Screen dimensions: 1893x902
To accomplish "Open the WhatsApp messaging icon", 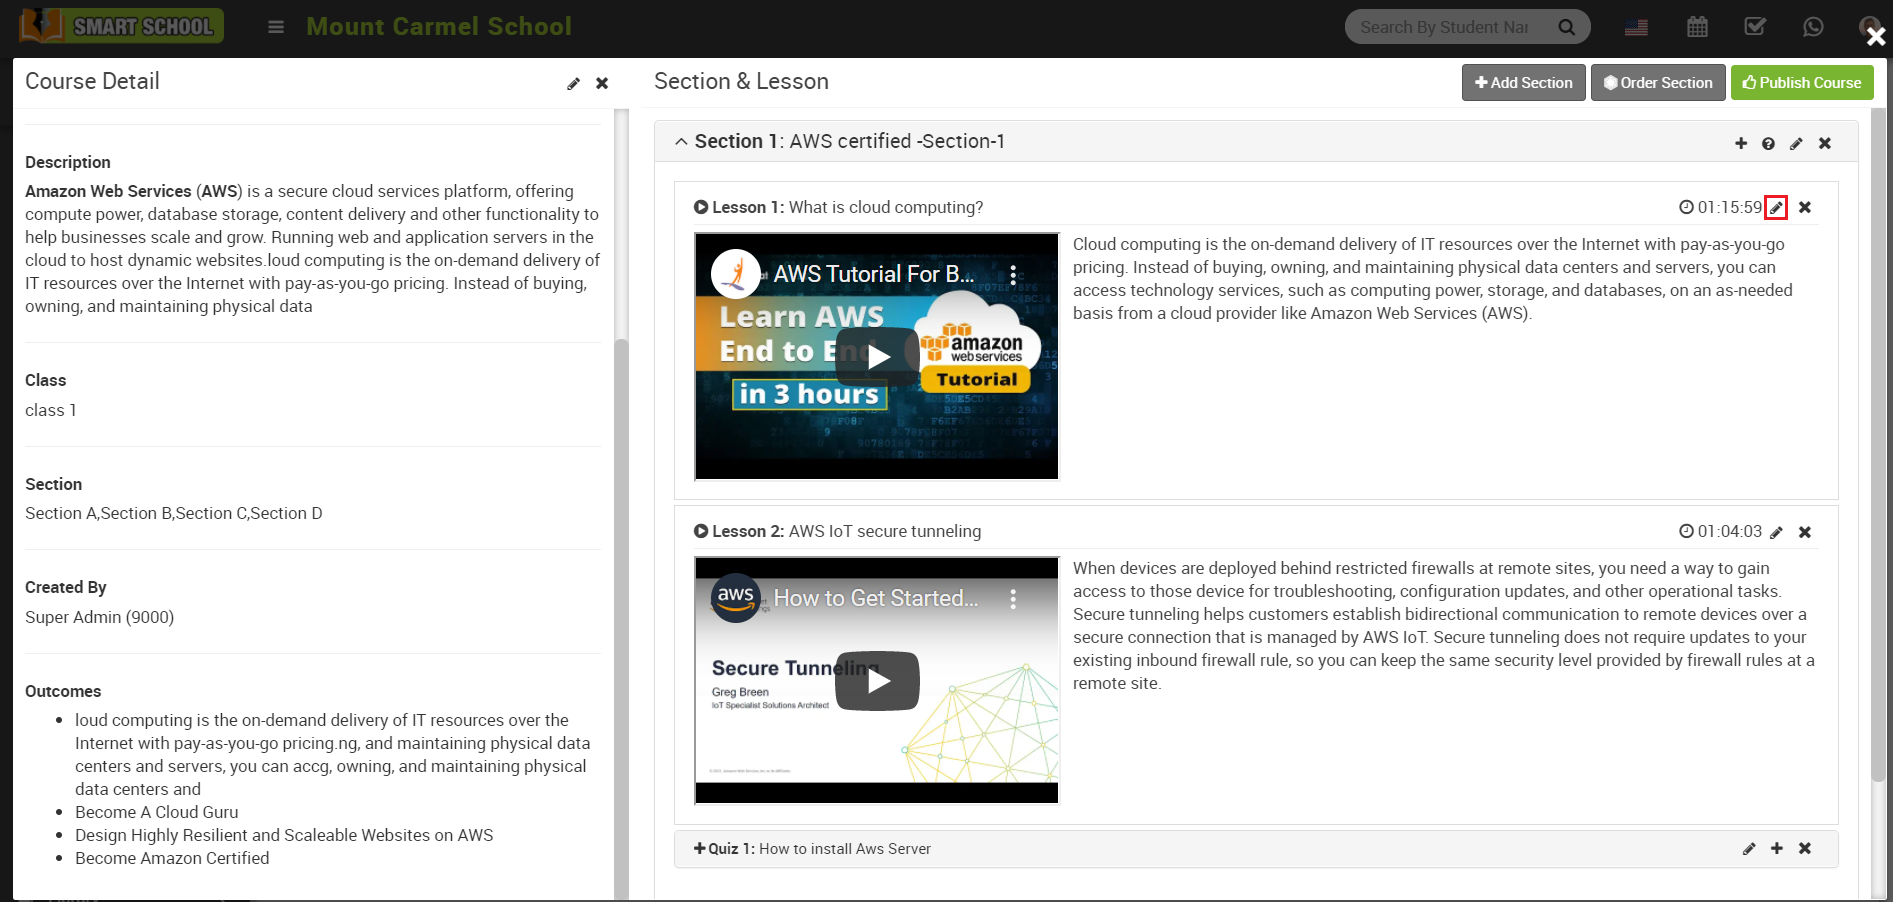I will (1813, 26).
